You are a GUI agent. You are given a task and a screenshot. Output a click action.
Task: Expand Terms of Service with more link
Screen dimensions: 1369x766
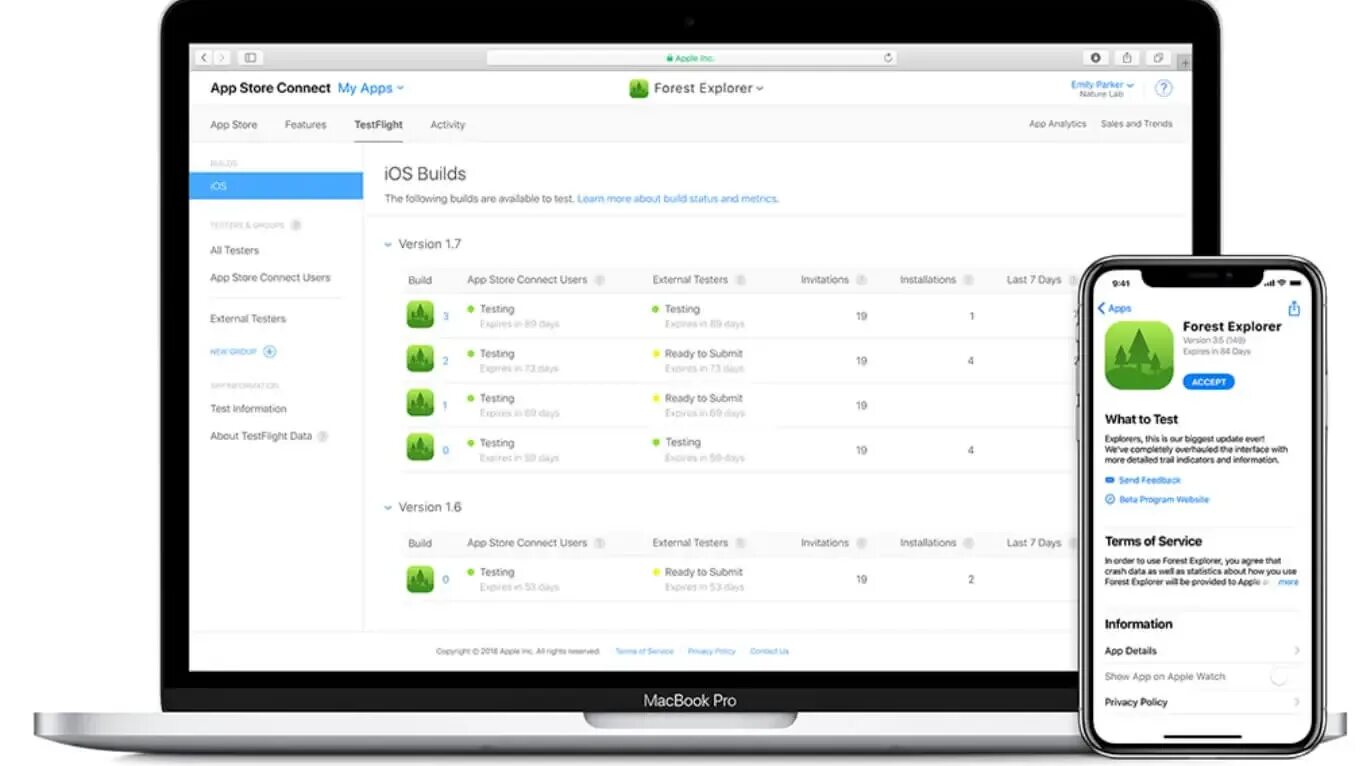coord(1288,582)
